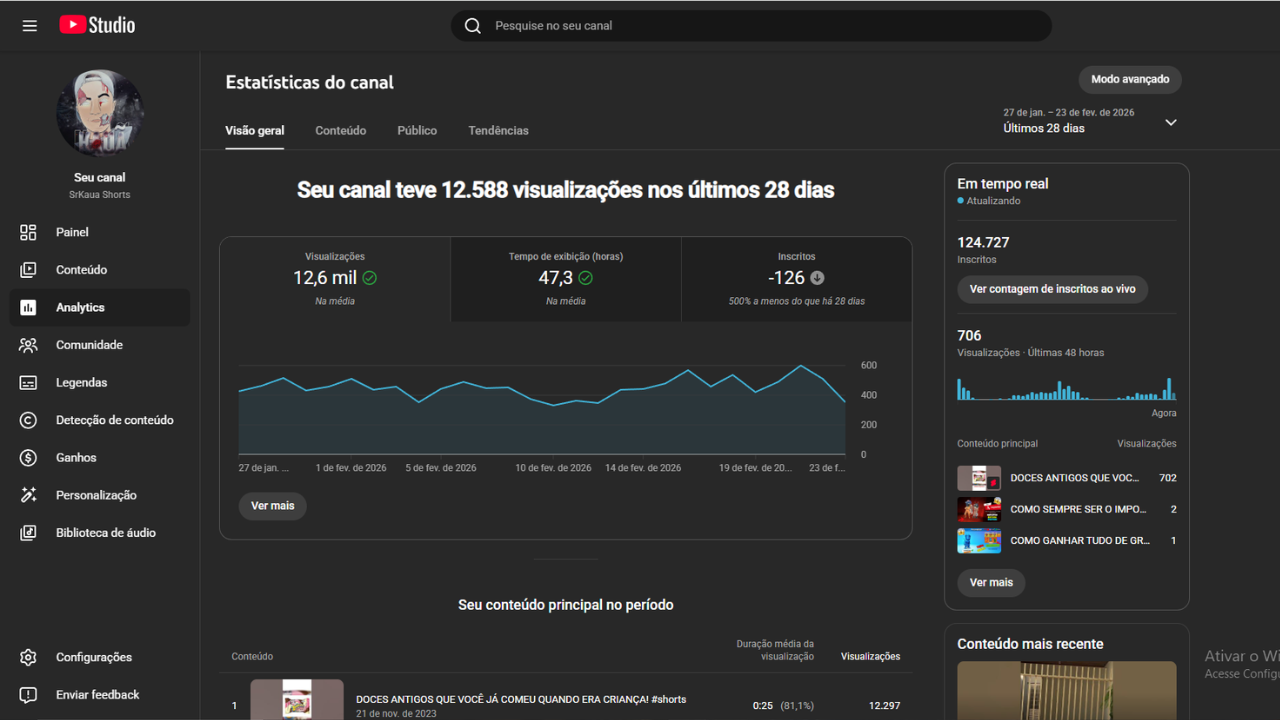Viewport: 1280px width, 720px height.
Task: Click the Biblioteca de áudio icon
Action: pyautogui.click(x=28, y=533)
